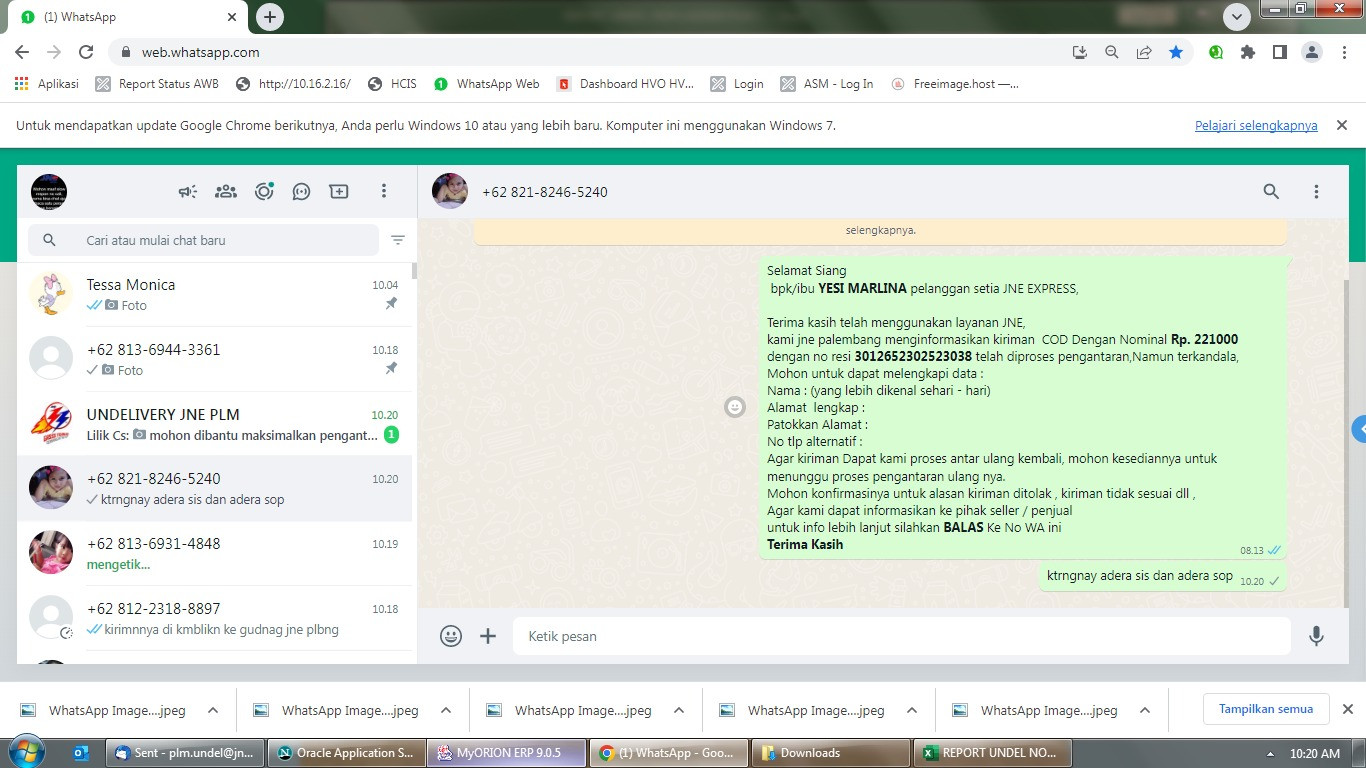Open HCIS bookmark
1366x768 pixels.
(393, 84)
